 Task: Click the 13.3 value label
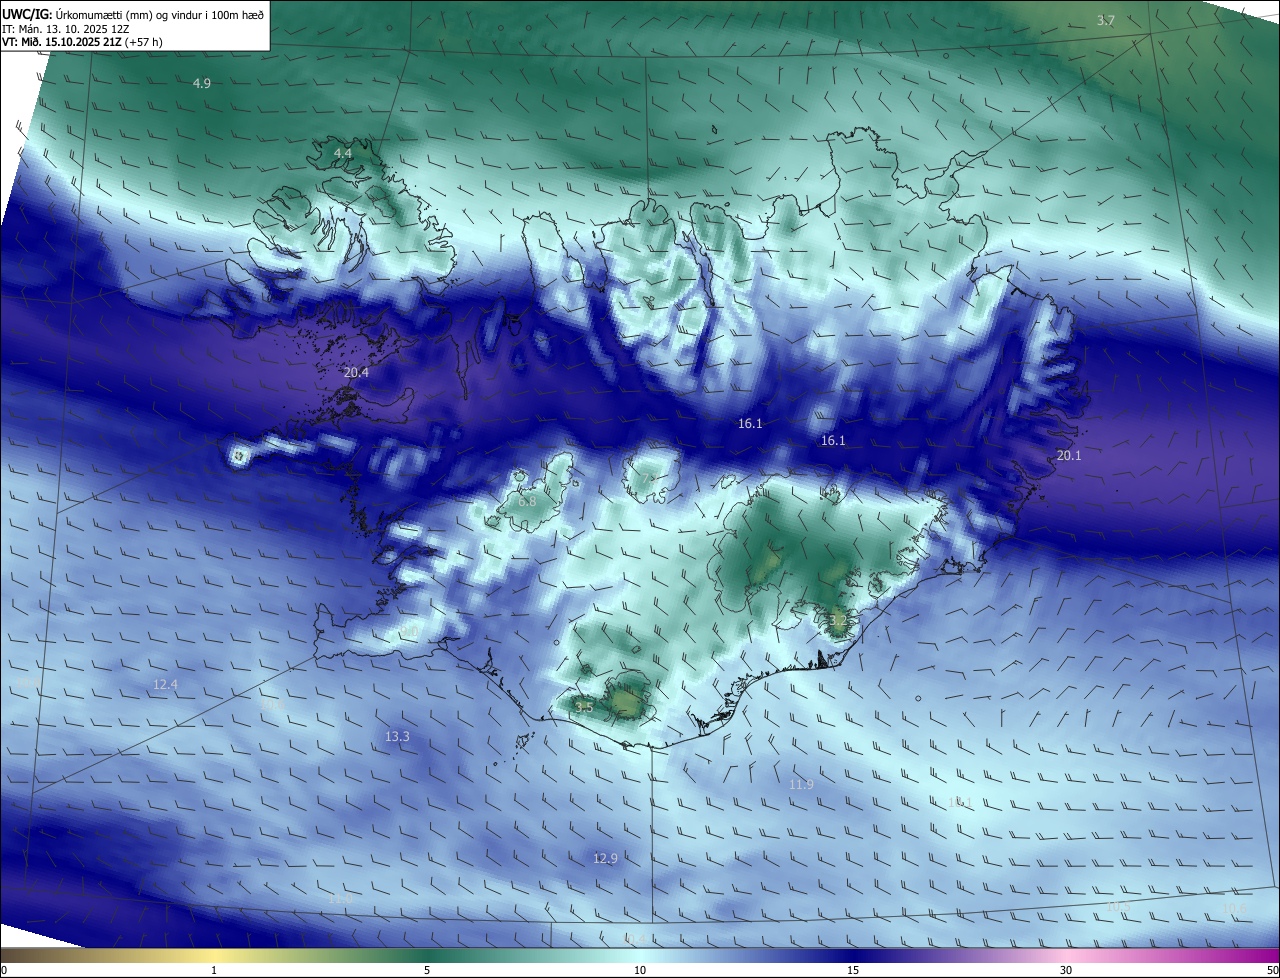point(397,736)
